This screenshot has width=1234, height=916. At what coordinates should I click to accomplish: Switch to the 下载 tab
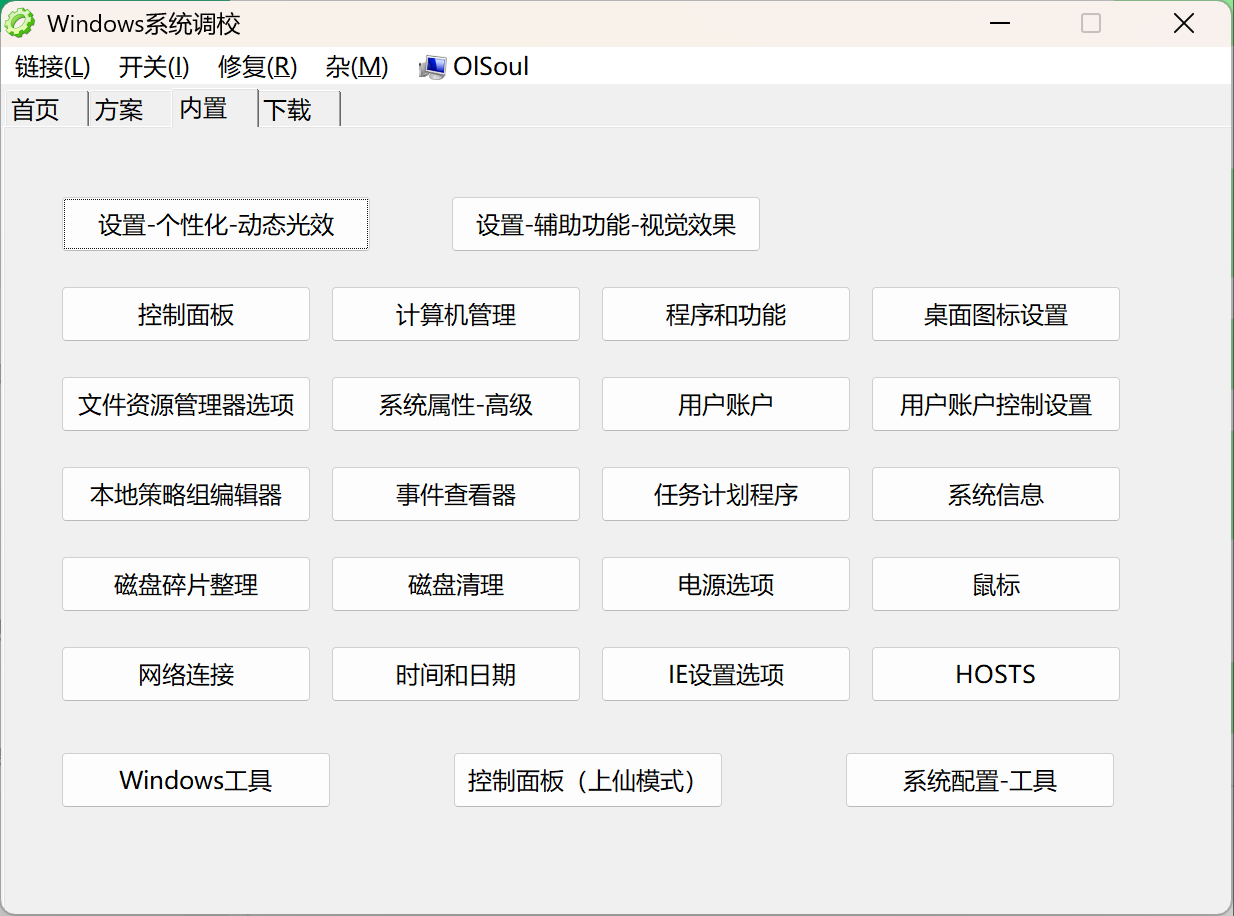pyautogui.click(x=299, y=109)
